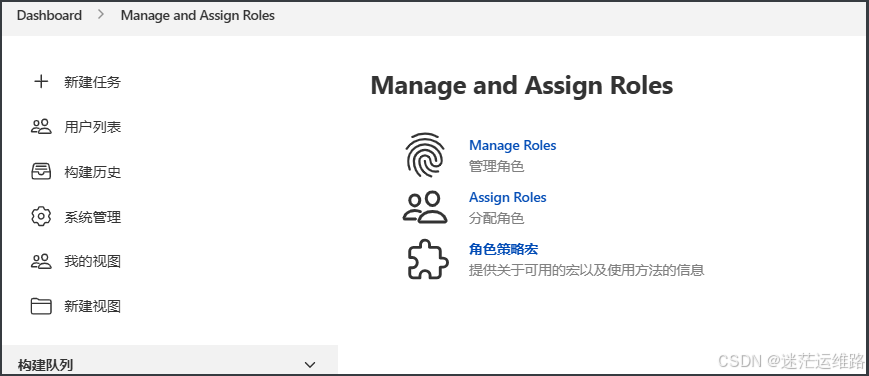Open the 角色策略宏 link
869x376 pixels.
click(503, 249)
